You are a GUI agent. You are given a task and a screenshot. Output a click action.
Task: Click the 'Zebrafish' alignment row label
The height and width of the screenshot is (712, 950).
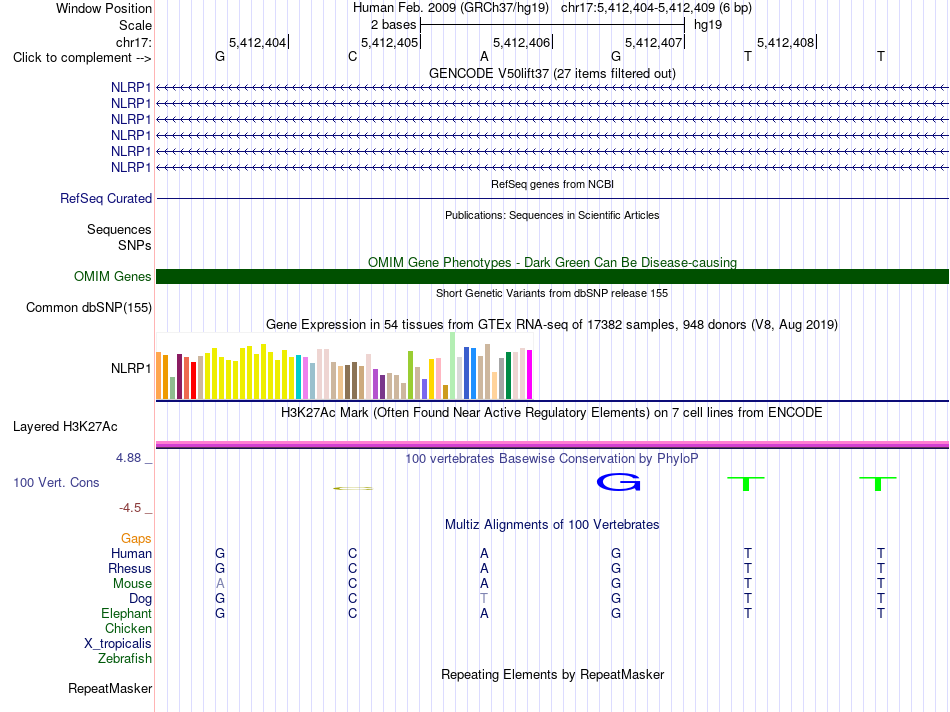click(x=125, y=658)
